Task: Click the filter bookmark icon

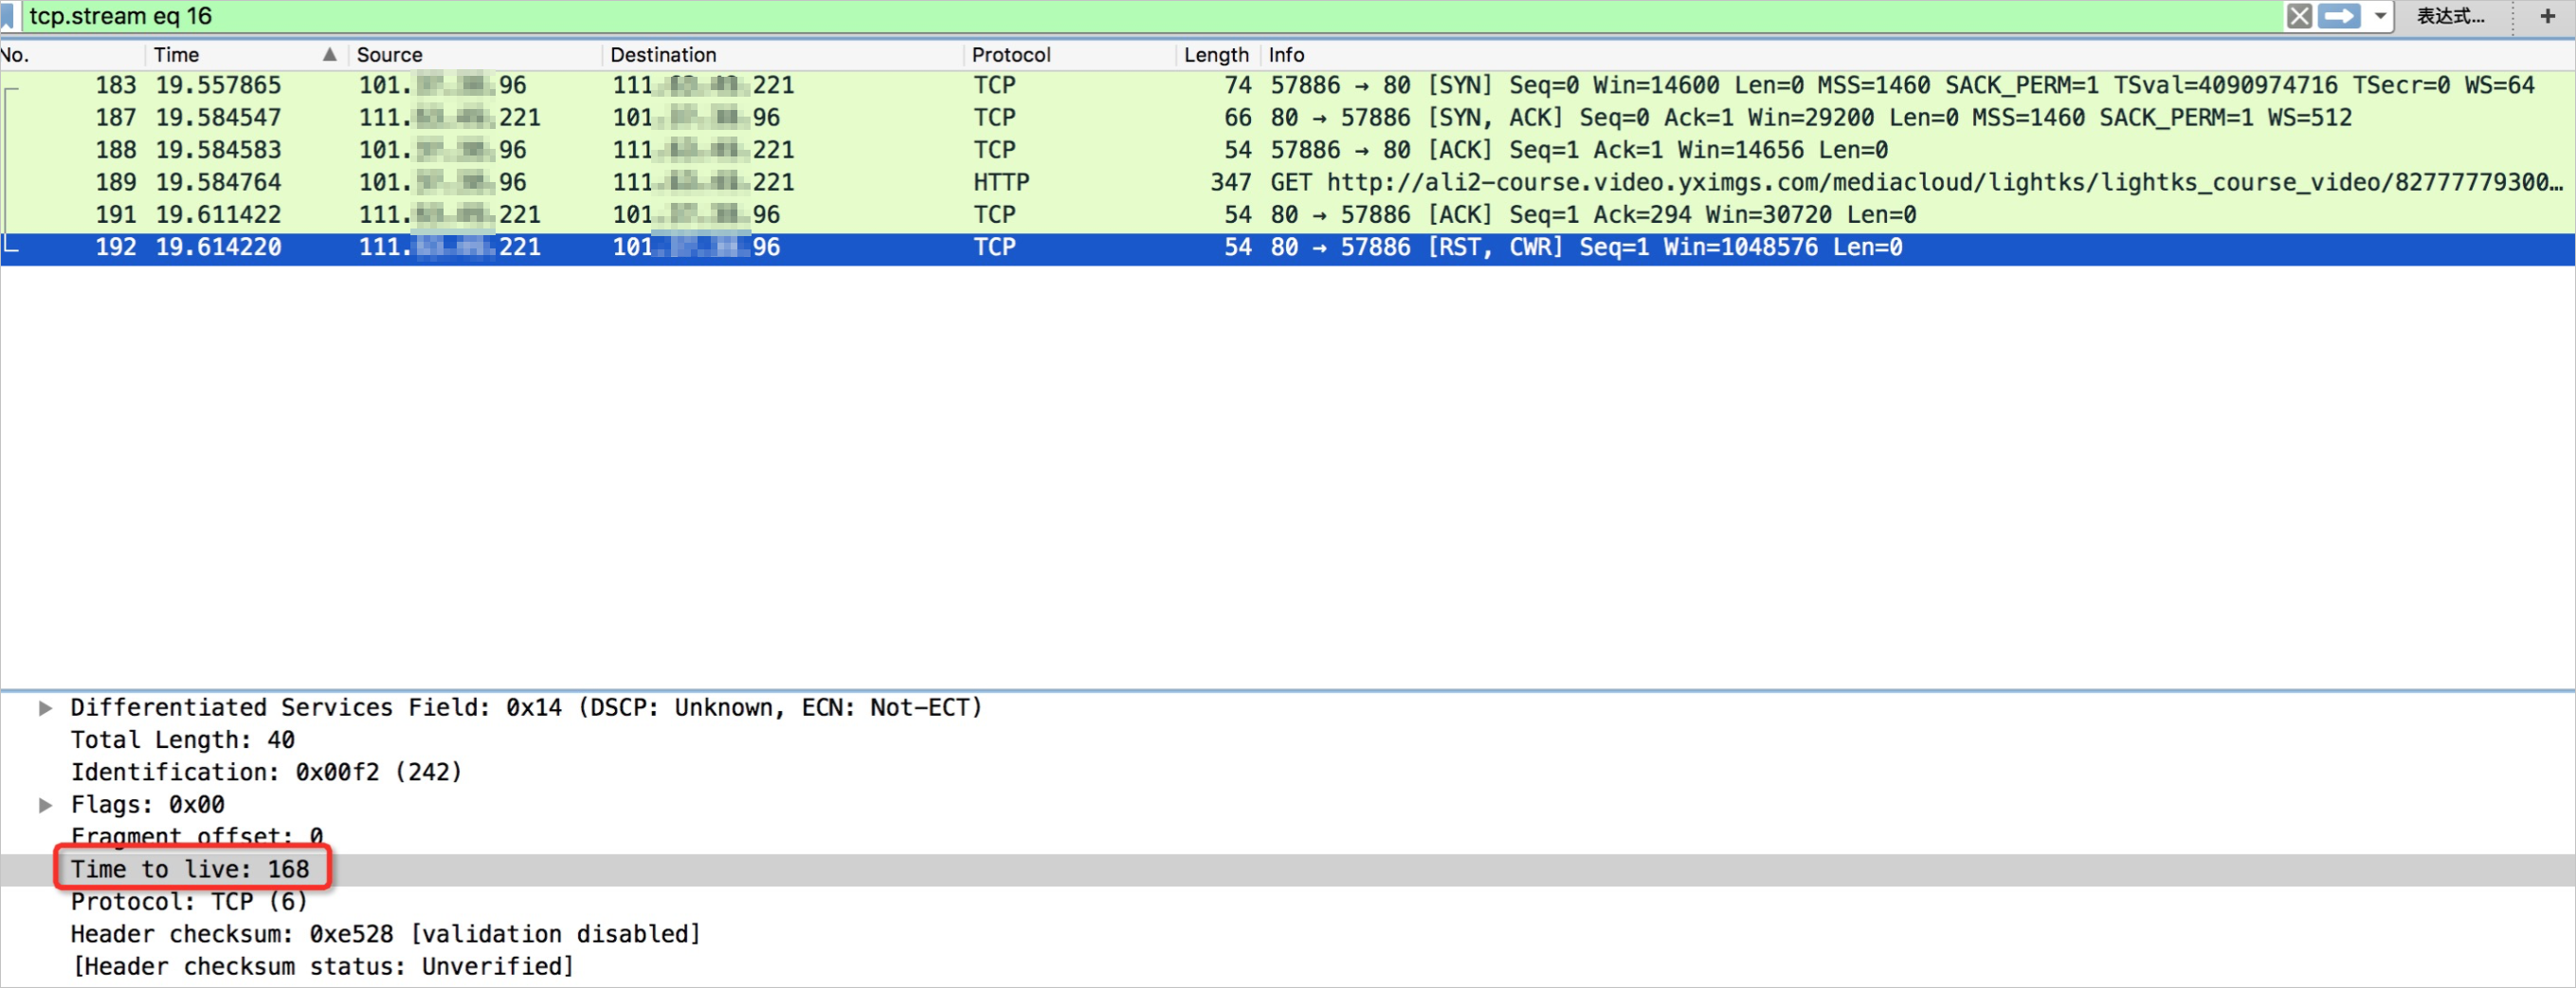Action: 8,16
